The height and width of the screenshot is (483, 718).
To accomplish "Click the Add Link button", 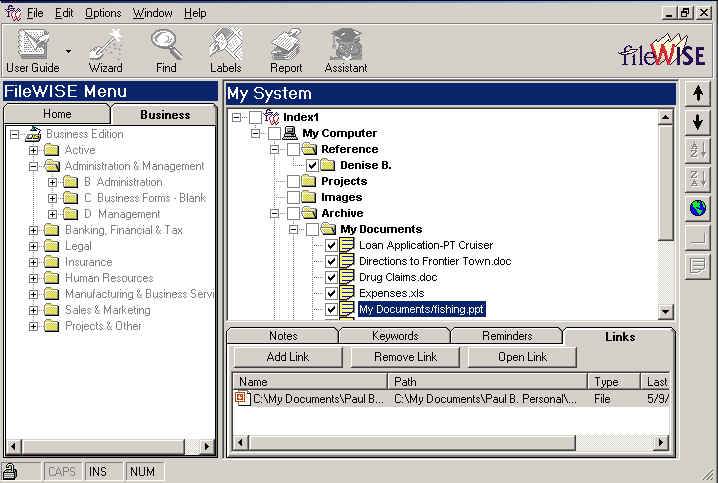I will (288, 357).
